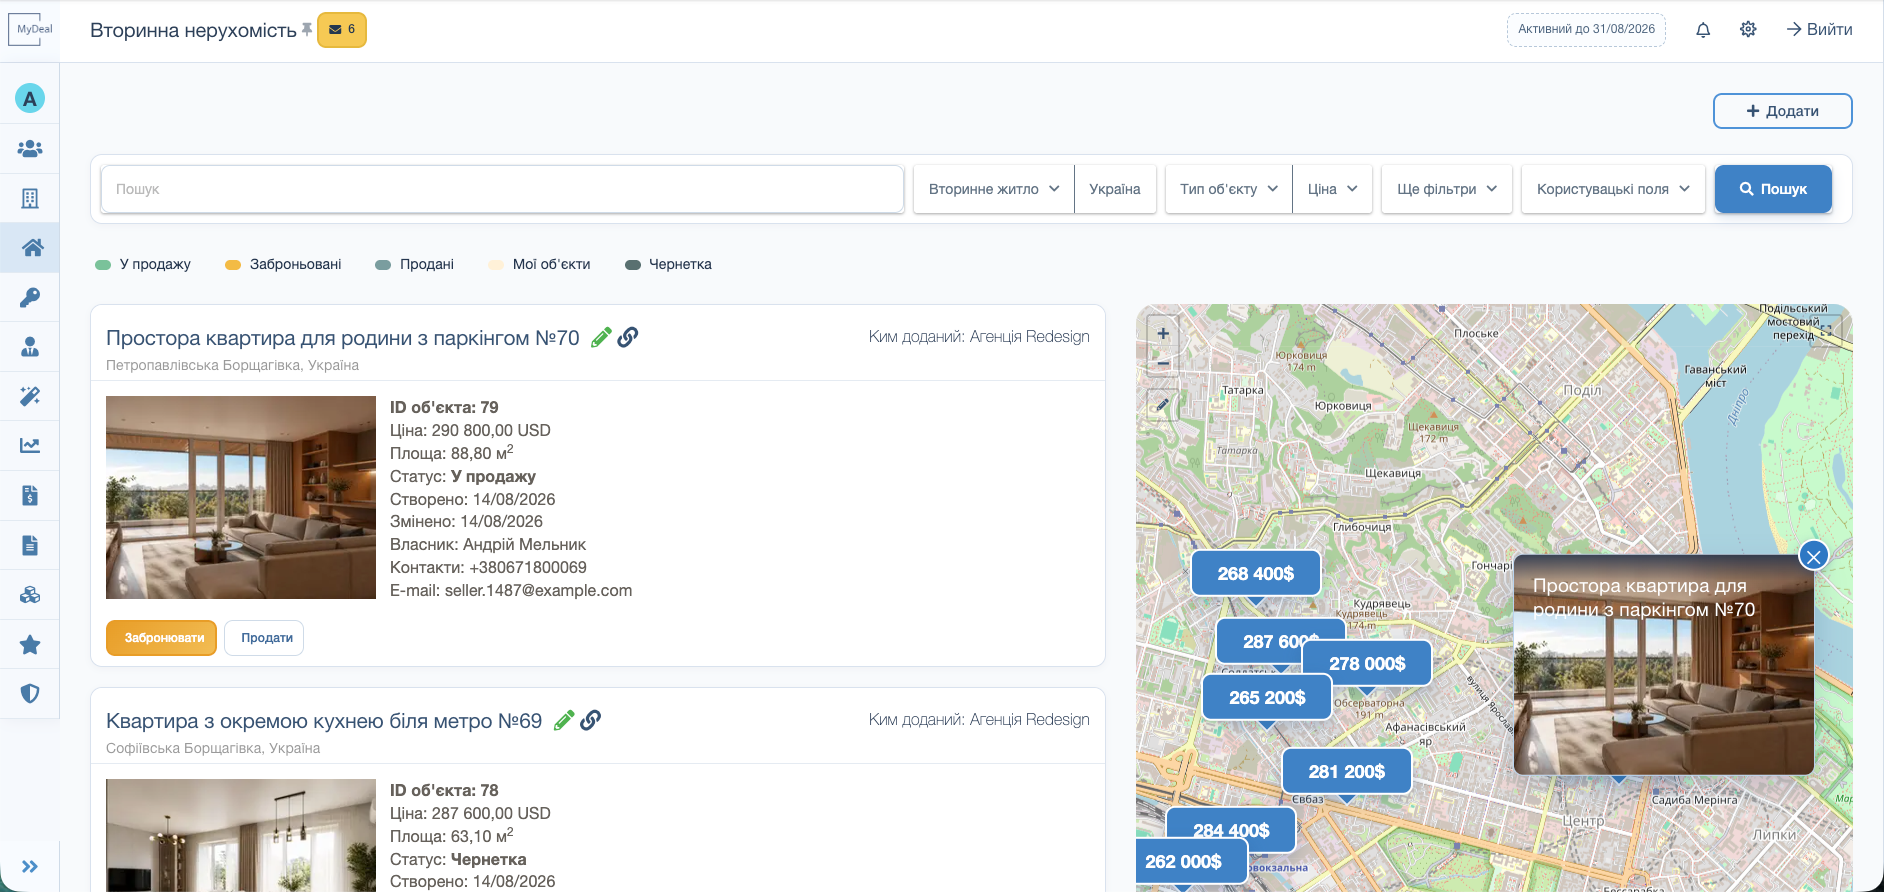
Task: Open the agent person icon in sidebar
Action: click(30, 347)
